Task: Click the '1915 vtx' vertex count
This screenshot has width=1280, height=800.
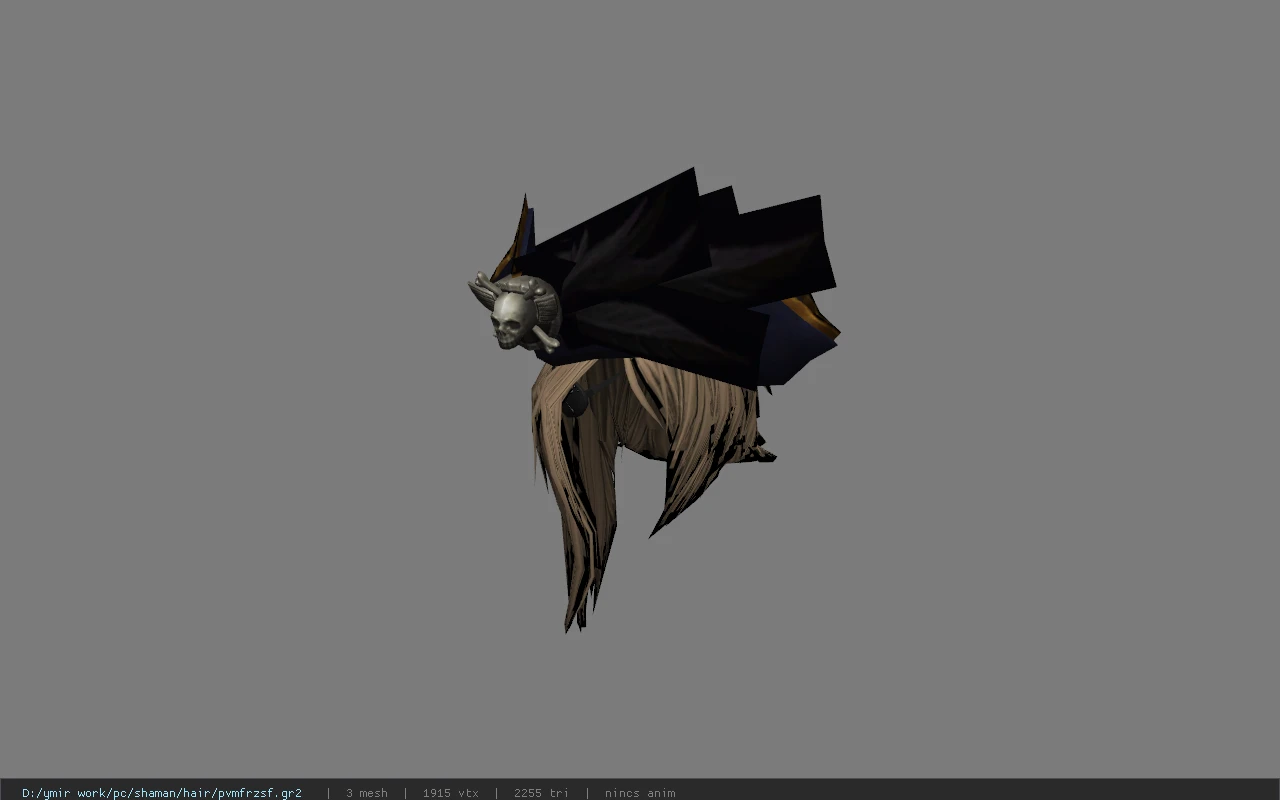Action: [451, 793]
